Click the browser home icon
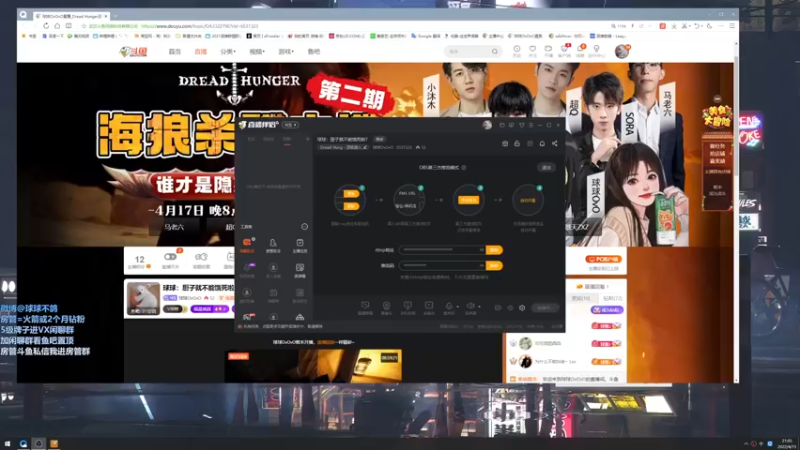The image size is (800, 450). pyautogui.click(x=57, y=26)
